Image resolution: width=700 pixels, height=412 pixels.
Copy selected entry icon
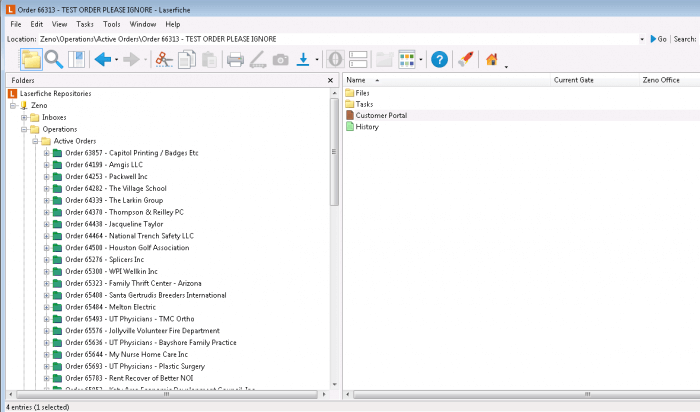coord(187,59)
